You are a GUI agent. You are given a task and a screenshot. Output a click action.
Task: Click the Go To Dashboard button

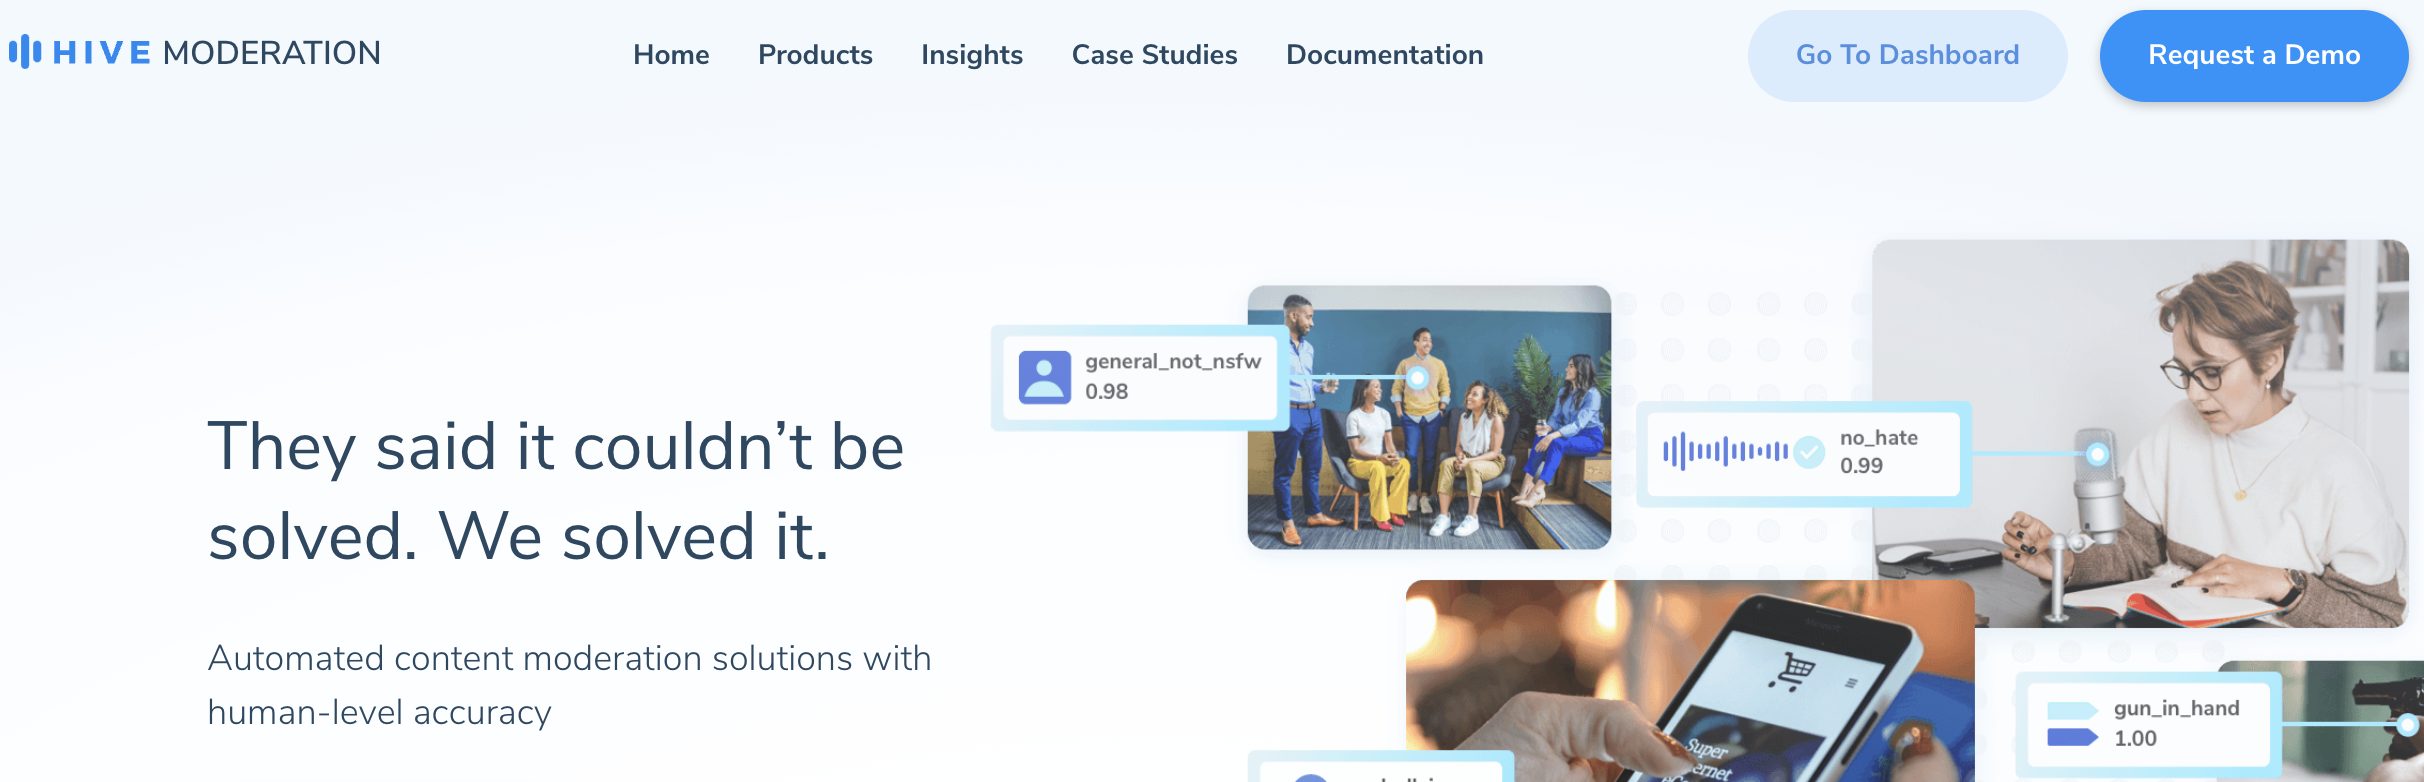pyautogui.click(x=1907, y=55)
